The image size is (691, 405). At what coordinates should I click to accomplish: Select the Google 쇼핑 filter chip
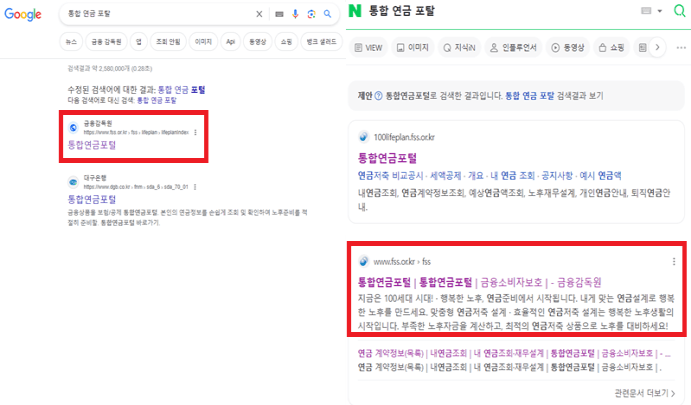[x=286, y=42]
